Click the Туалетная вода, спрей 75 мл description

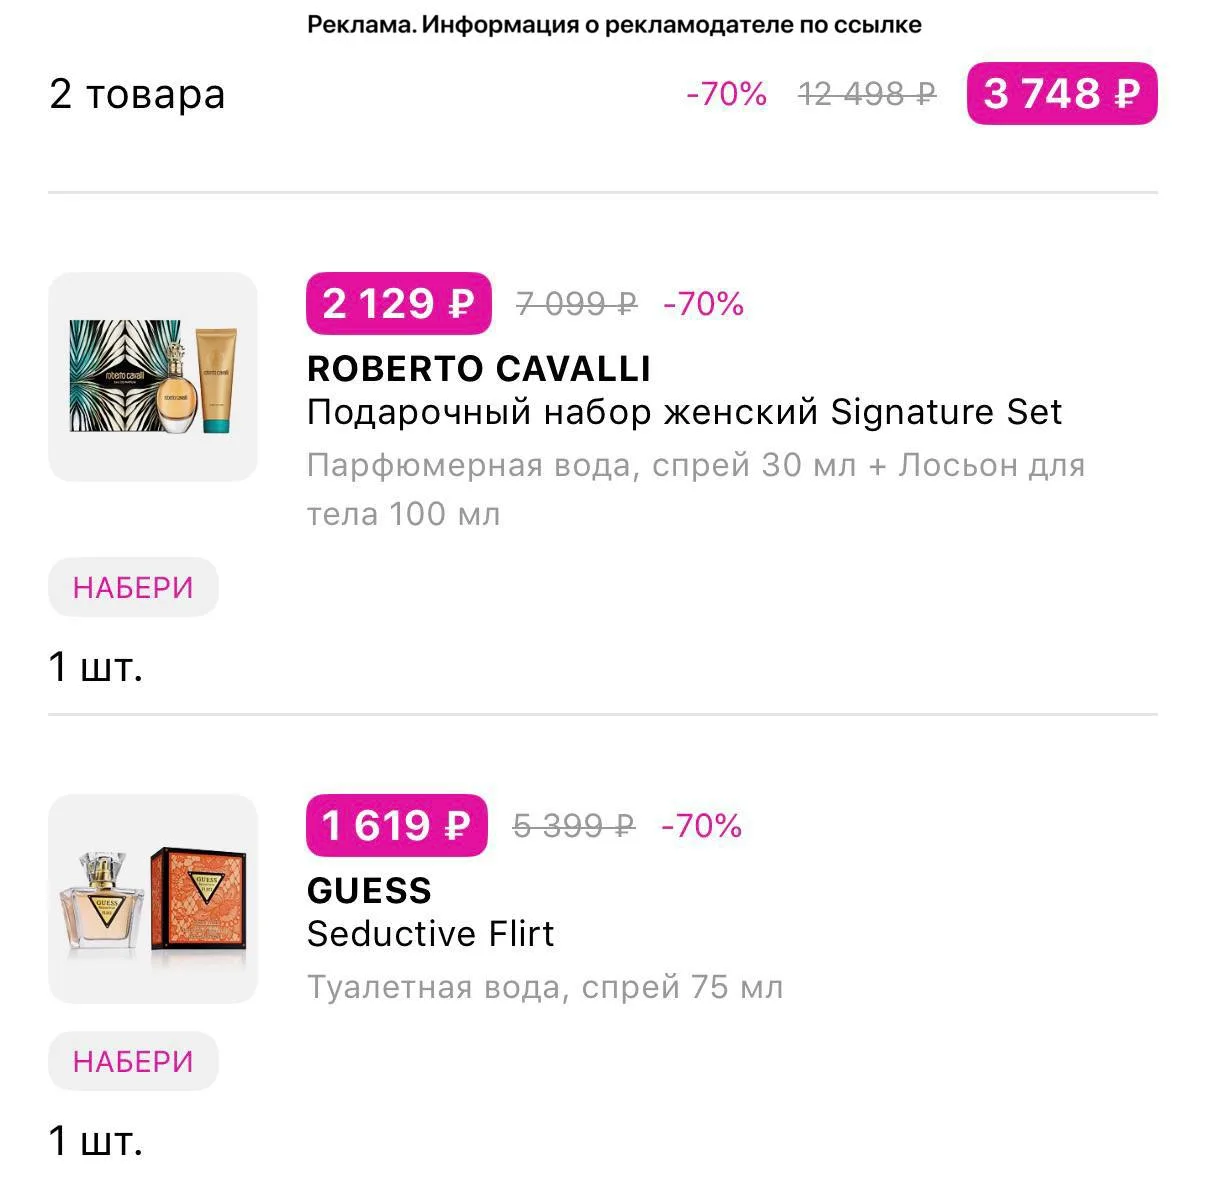[545, 988]
